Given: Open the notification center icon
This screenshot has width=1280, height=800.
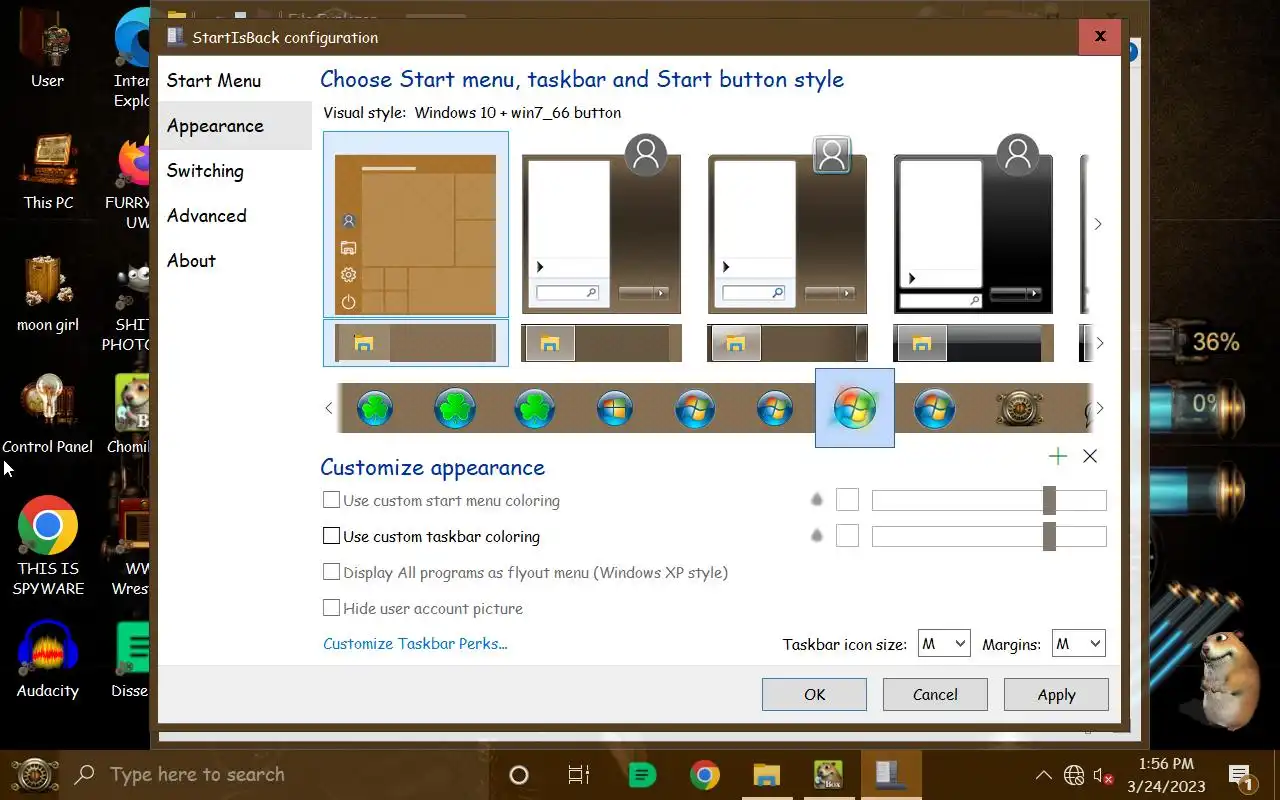Looking at the screenshot, I should 1242,775.
